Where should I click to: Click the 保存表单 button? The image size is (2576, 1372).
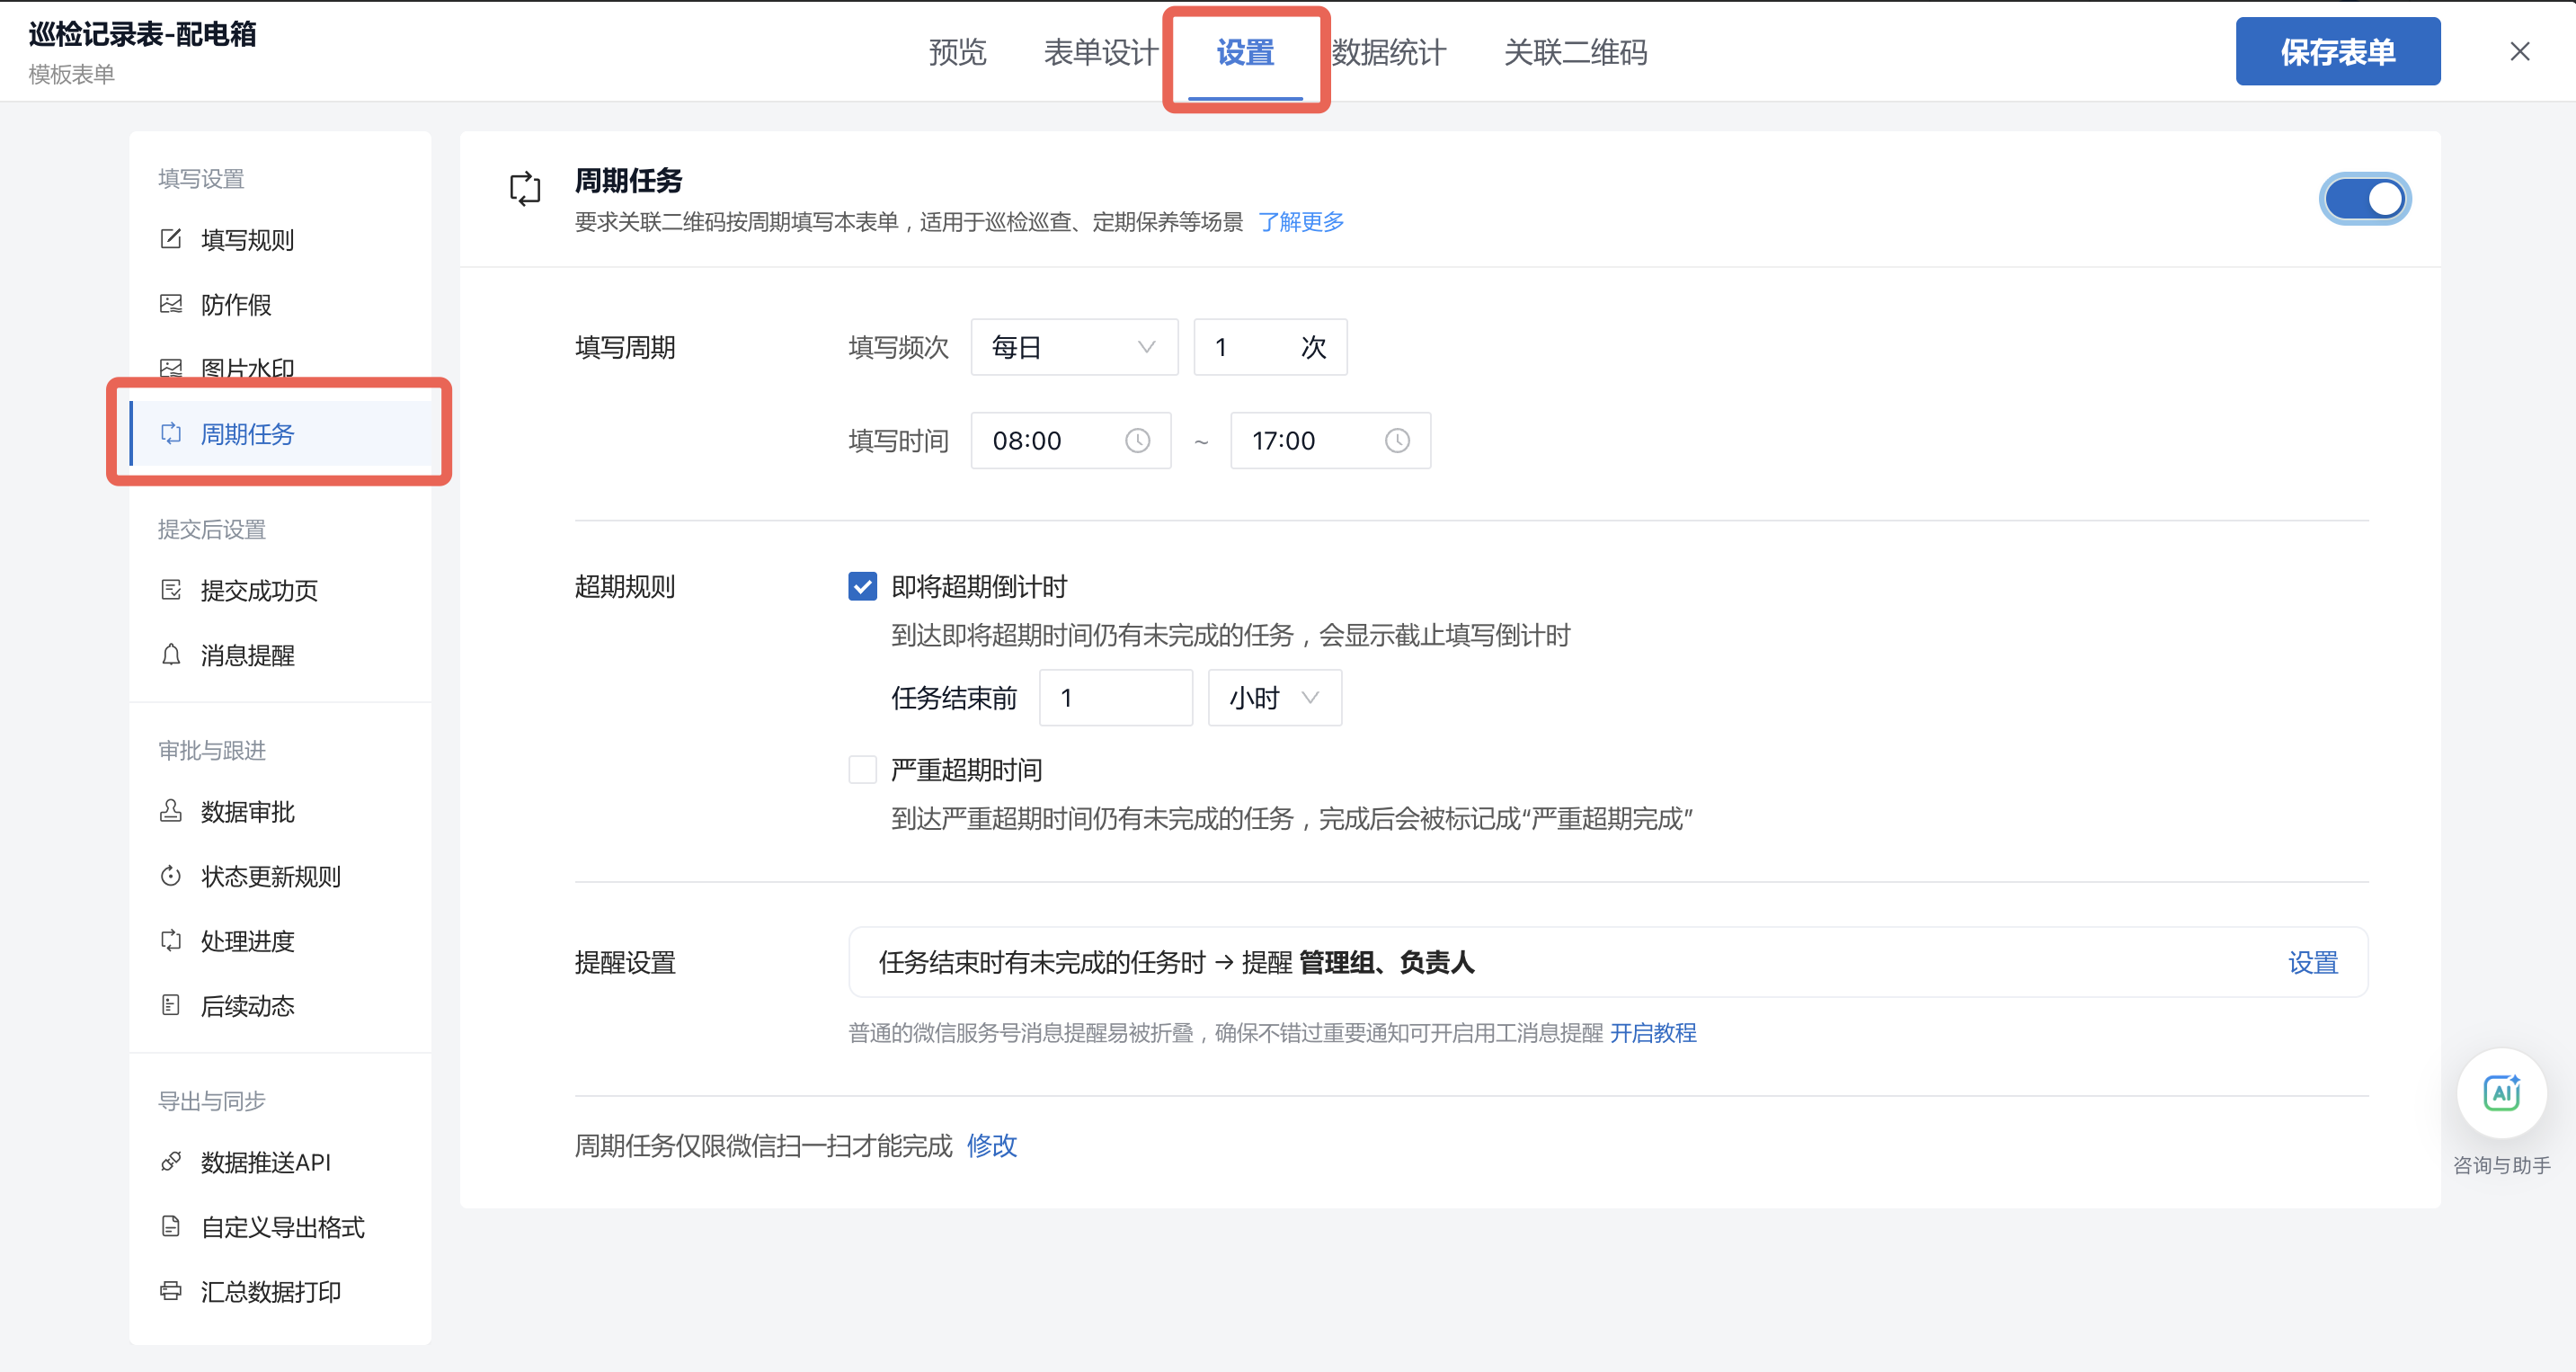point(2337,52)
